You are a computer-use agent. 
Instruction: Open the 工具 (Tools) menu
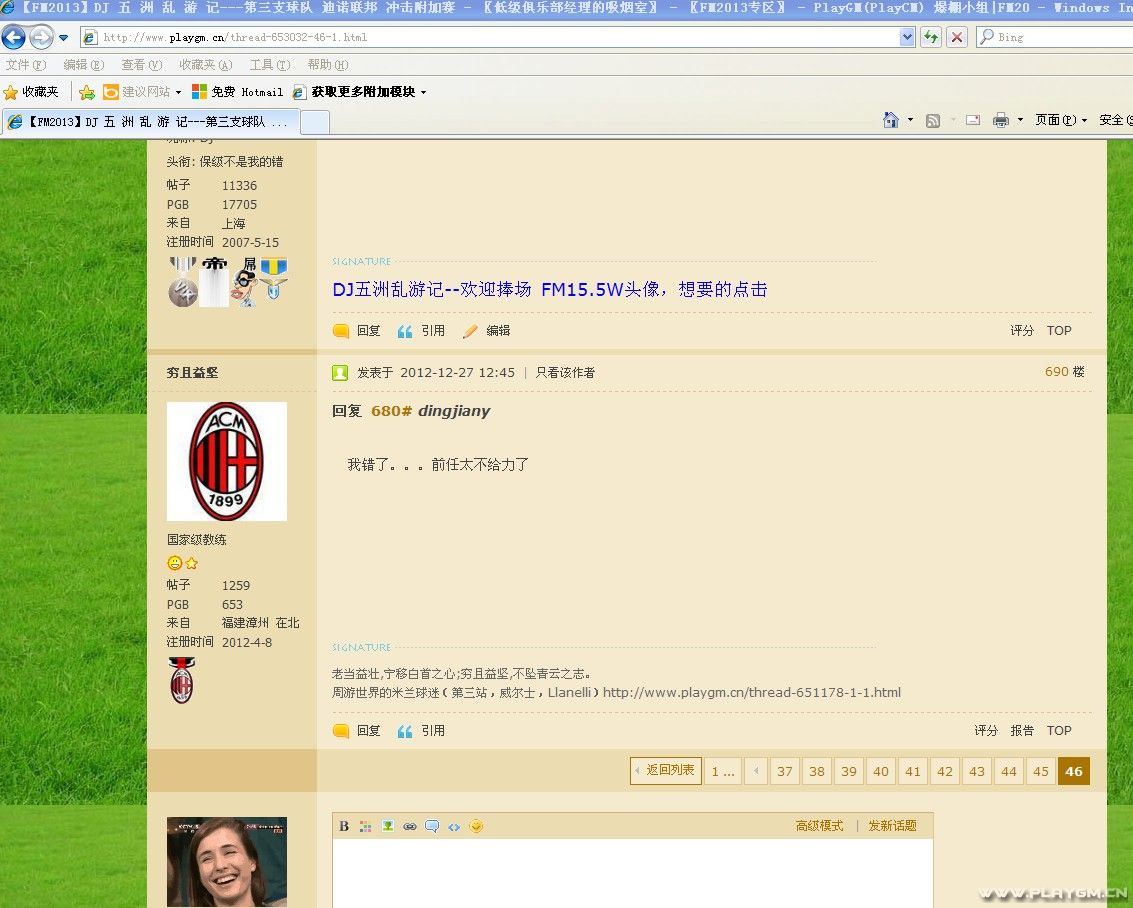pyautogui.click(x=269, y=65)
